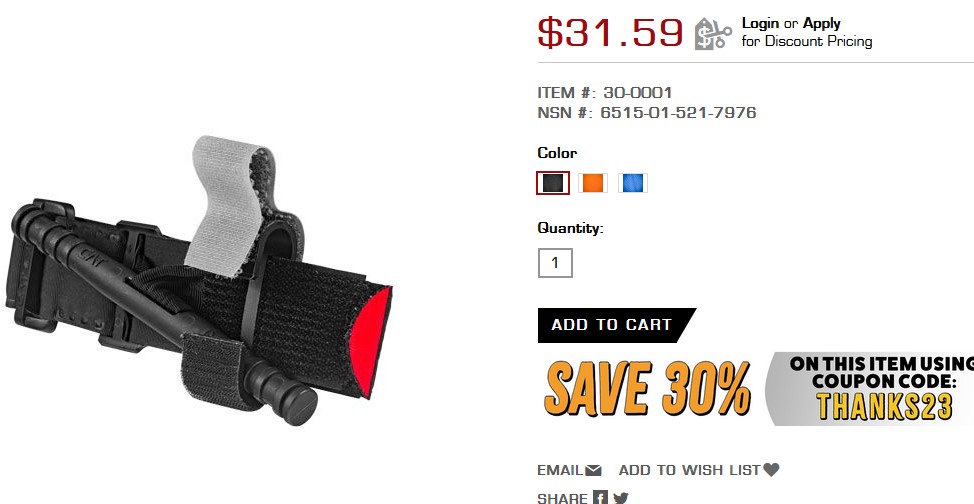Share product on Twitter
This screenshot has height=504, width=974.
621,498
